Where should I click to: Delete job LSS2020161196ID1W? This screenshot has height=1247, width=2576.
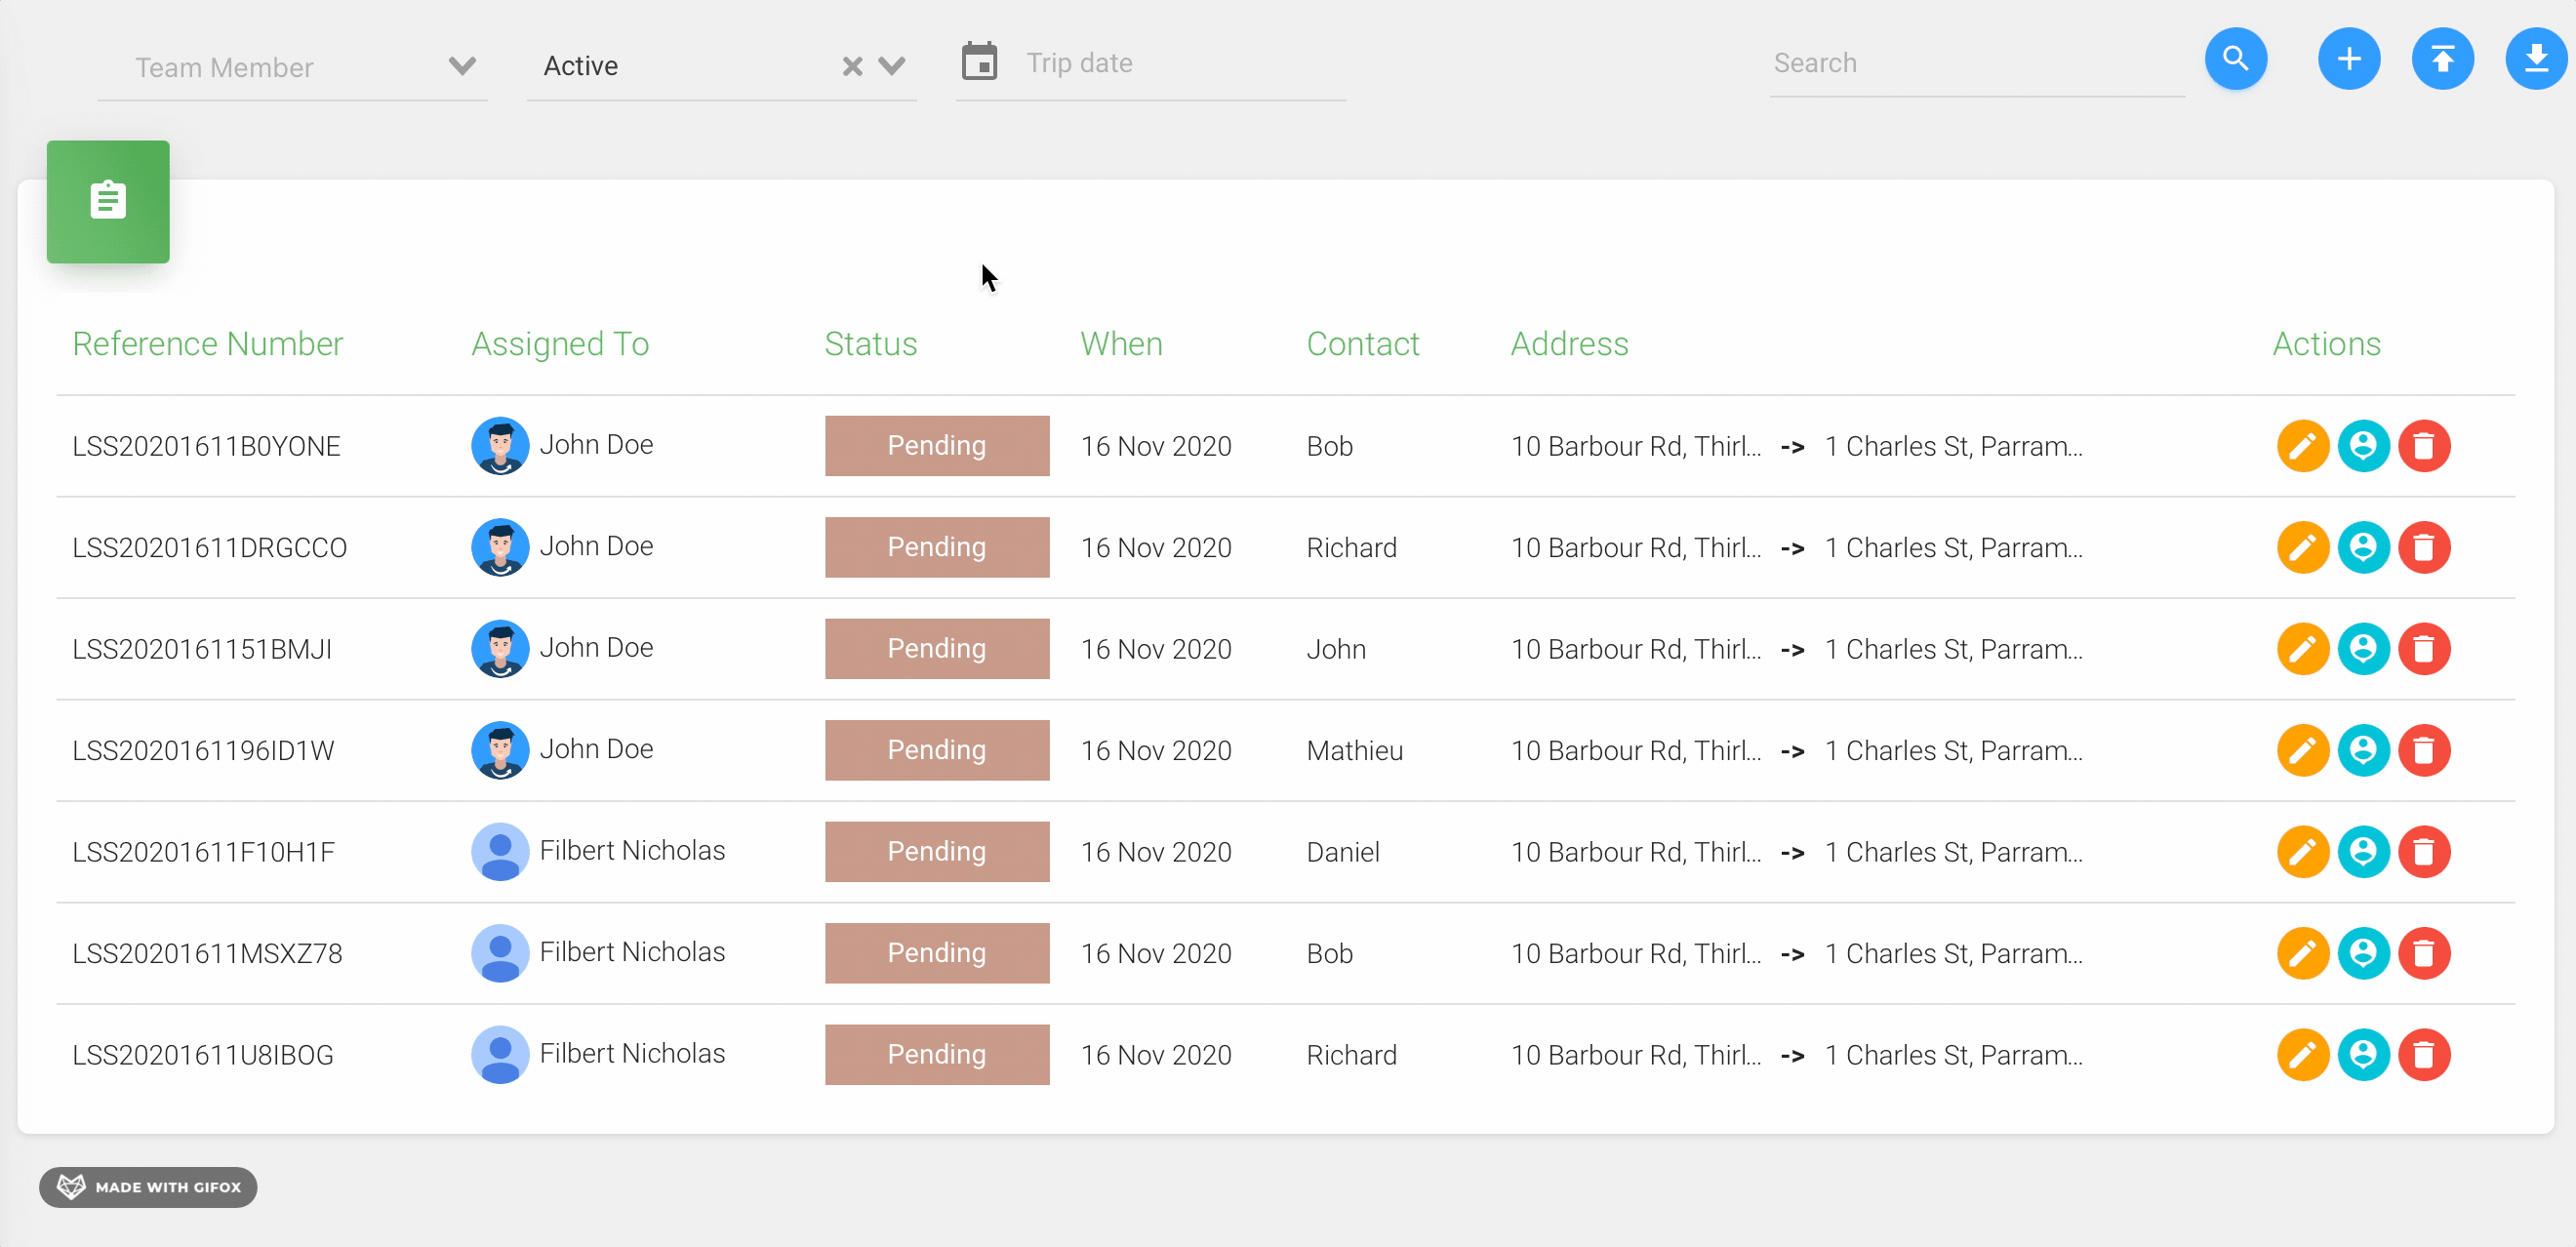[2424, 751]
